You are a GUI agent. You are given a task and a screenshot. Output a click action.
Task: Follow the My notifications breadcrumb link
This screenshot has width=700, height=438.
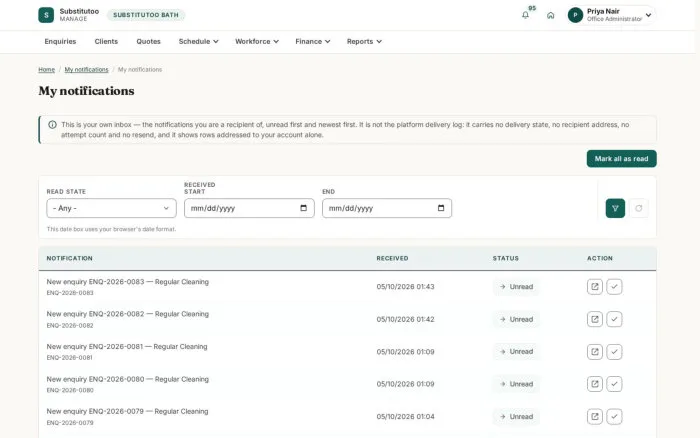point(87,70)
